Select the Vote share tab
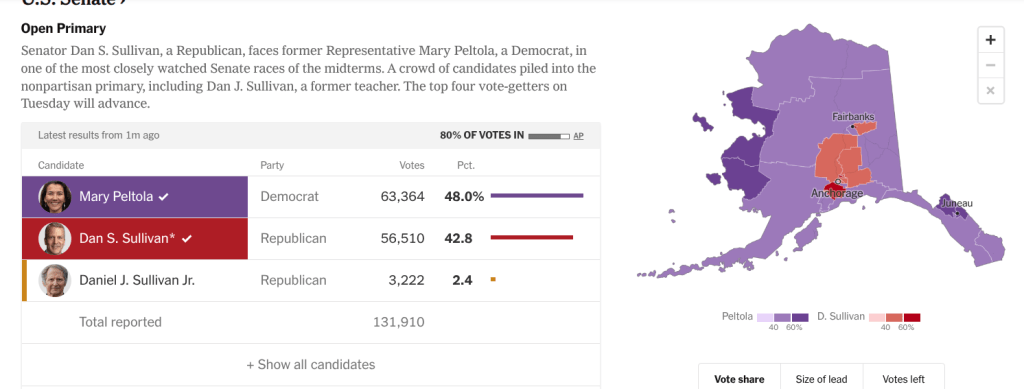This screenshot has height=389, width=1024. (739, 379)
